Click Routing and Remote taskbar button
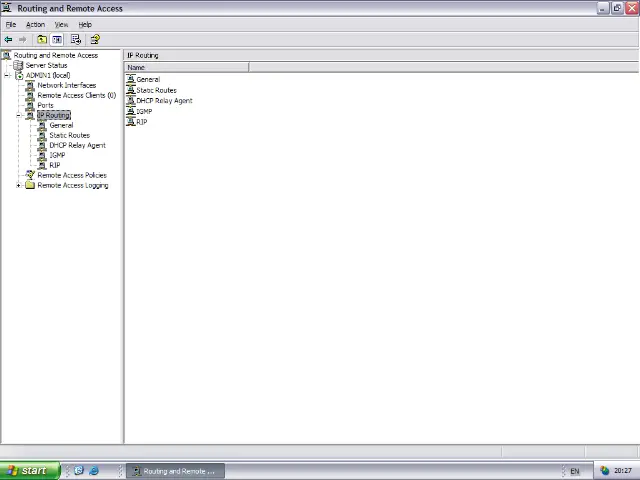This screenshot has width=640, height=480. pos(175,471)
